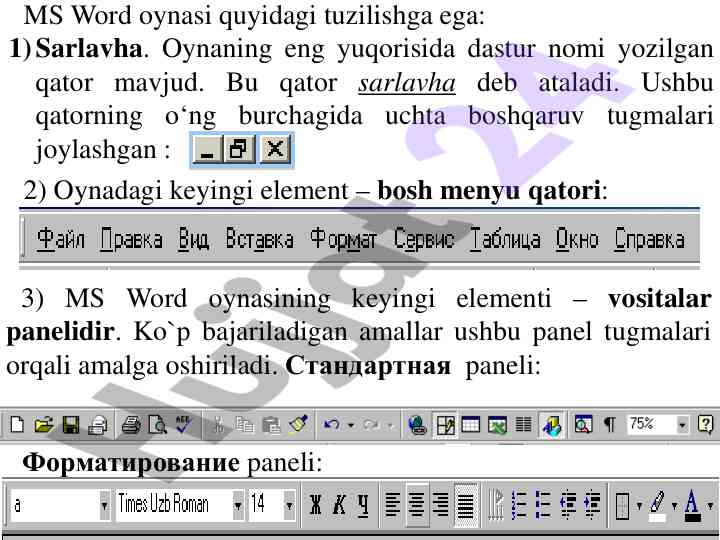Open the Окно menu
Image resolution: width=720 pixels, height=540 pixels.
click(x=577, y=239)
